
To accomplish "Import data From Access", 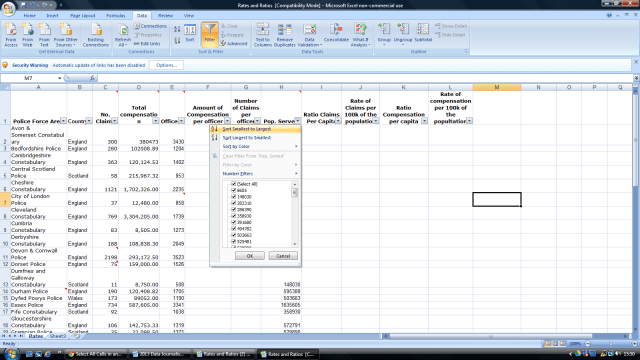I will [x=11, y=35].
